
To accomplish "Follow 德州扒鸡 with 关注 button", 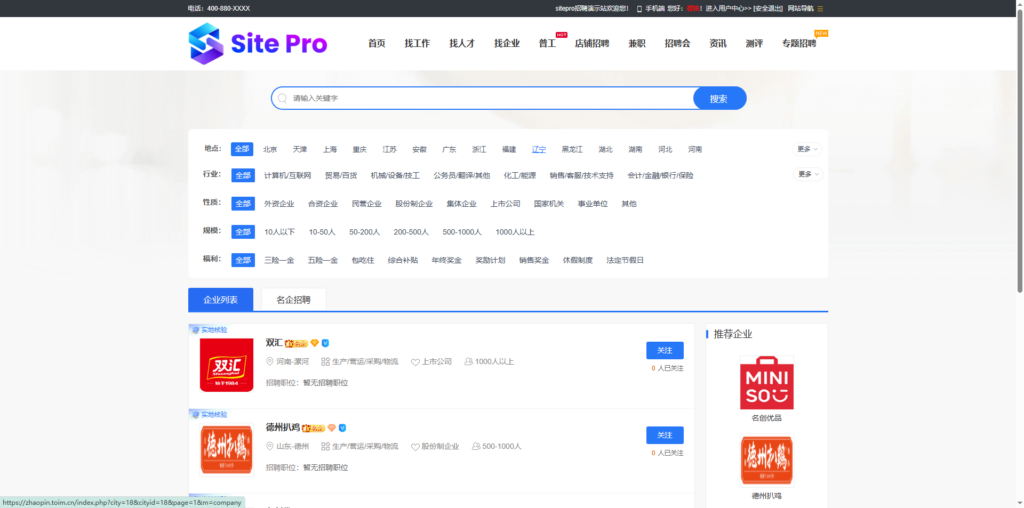I will tap(665, 436).
